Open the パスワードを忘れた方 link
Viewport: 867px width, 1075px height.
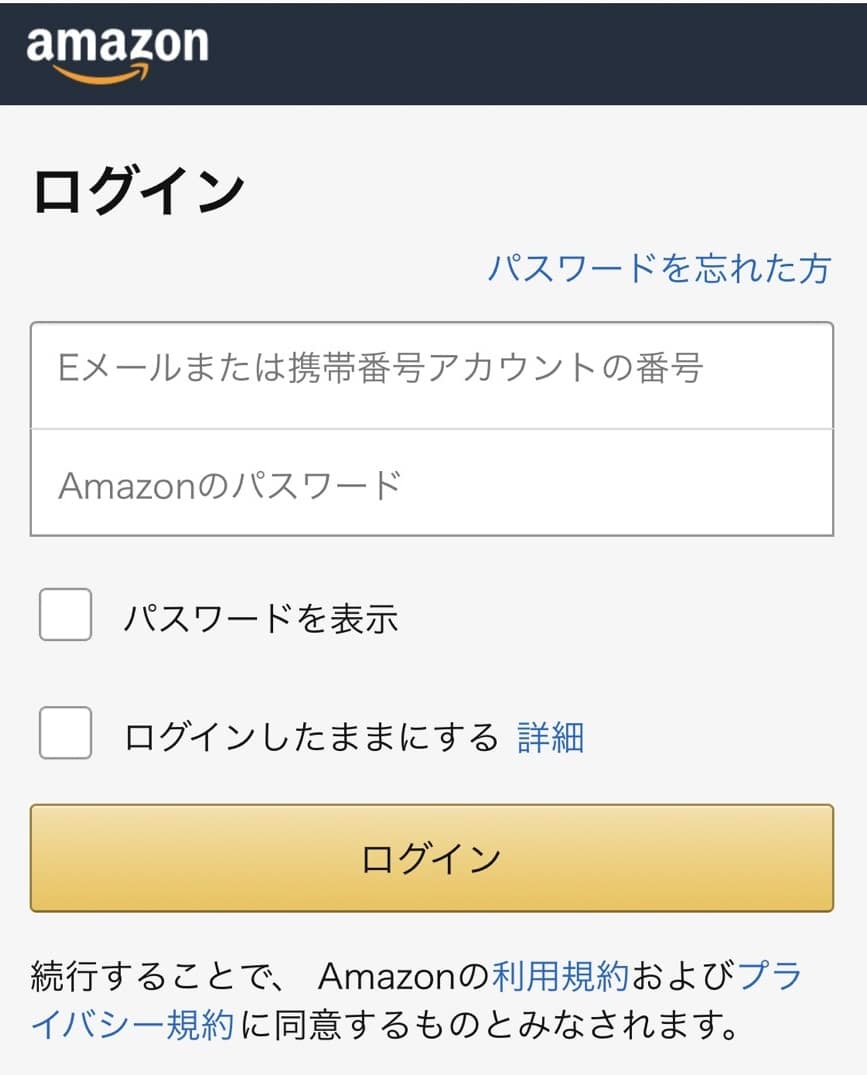pos(659,267)
